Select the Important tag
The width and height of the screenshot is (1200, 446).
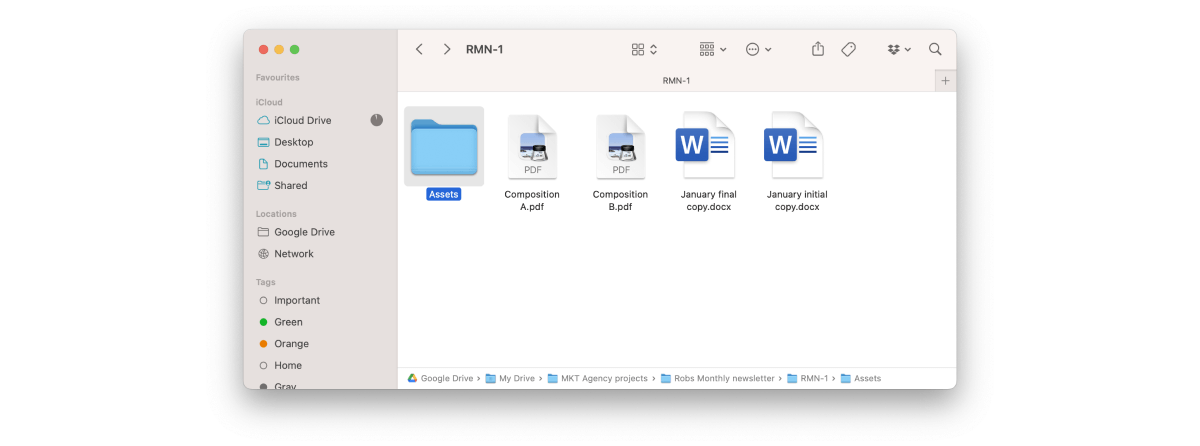(x=290, y=300)
